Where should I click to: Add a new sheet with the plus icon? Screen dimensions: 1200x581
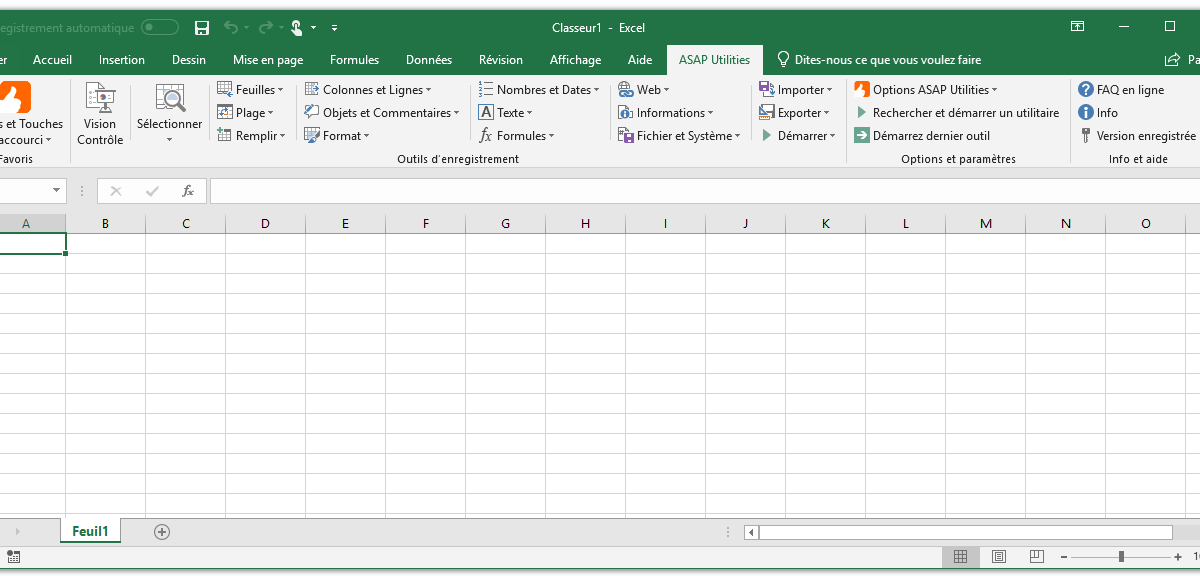(x=162, y=532)
